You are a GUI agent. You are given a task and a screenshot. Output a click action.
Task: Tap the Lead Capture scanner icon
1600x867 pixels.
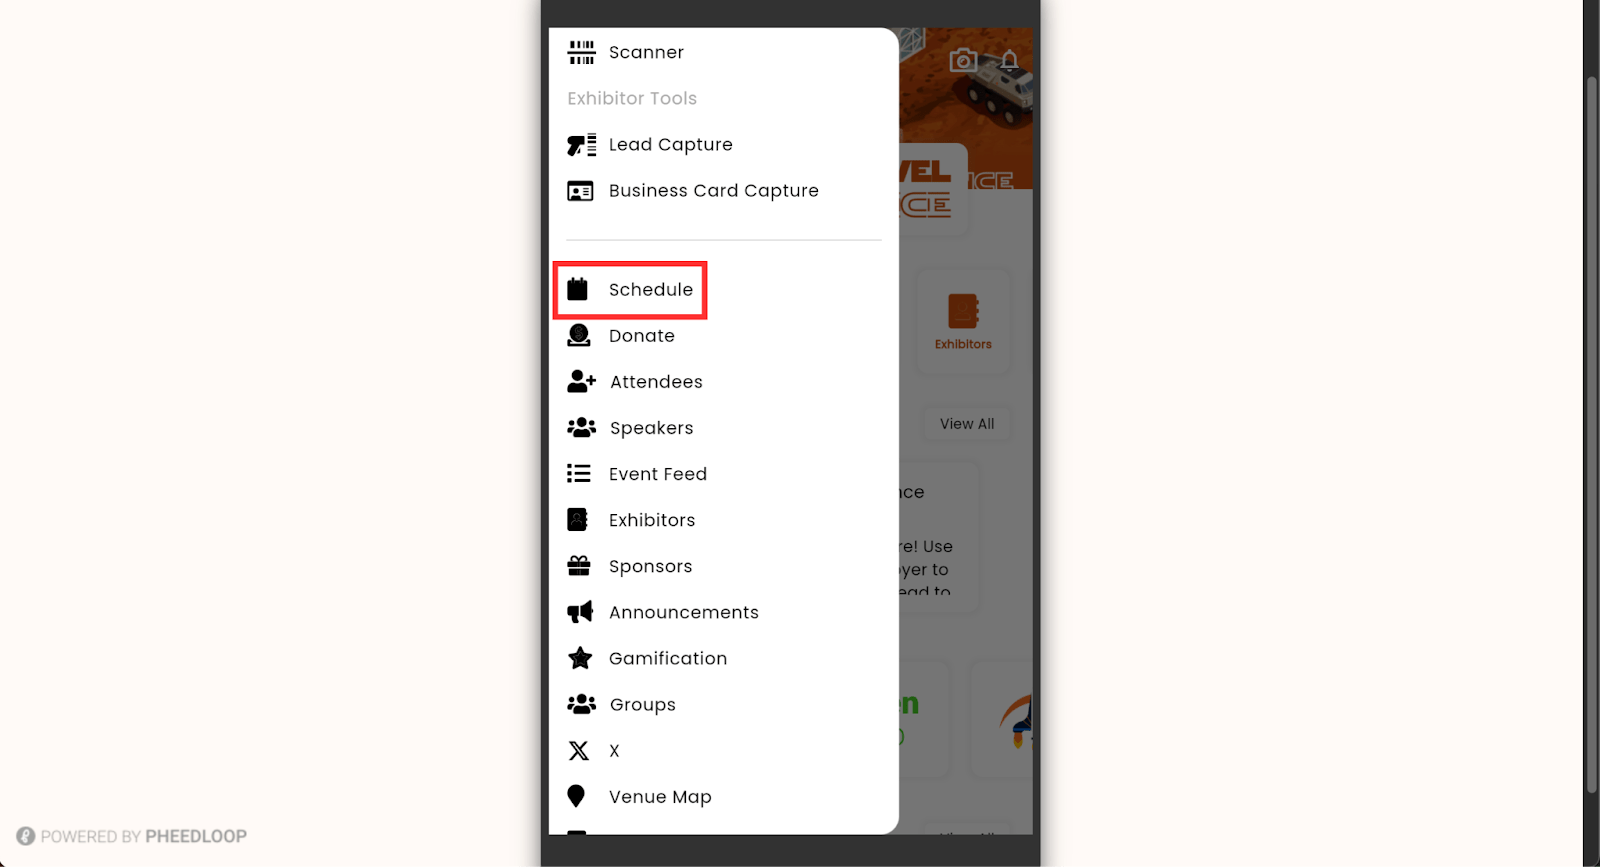[x=581, y=145]
